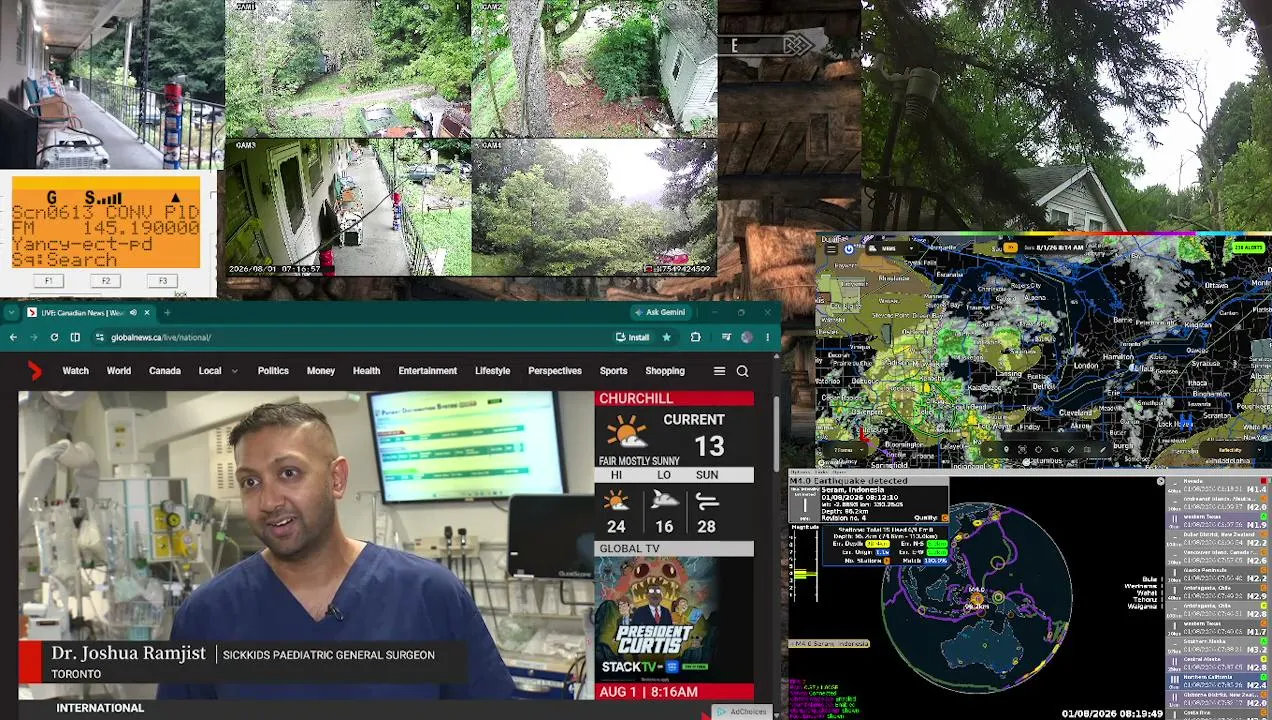Open the browser tab search dropdown
This screenshot has width=1272, height=720.
pos(13,313)
